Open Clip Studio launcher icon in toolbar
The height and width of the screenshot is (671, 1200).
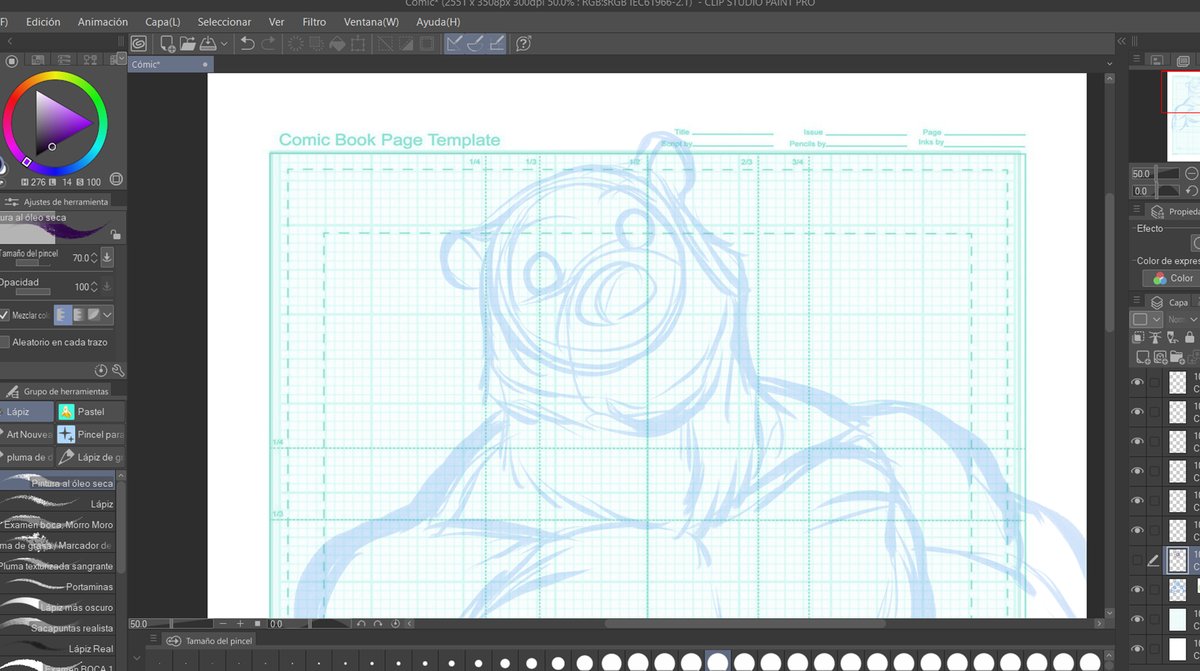[138, 43]
